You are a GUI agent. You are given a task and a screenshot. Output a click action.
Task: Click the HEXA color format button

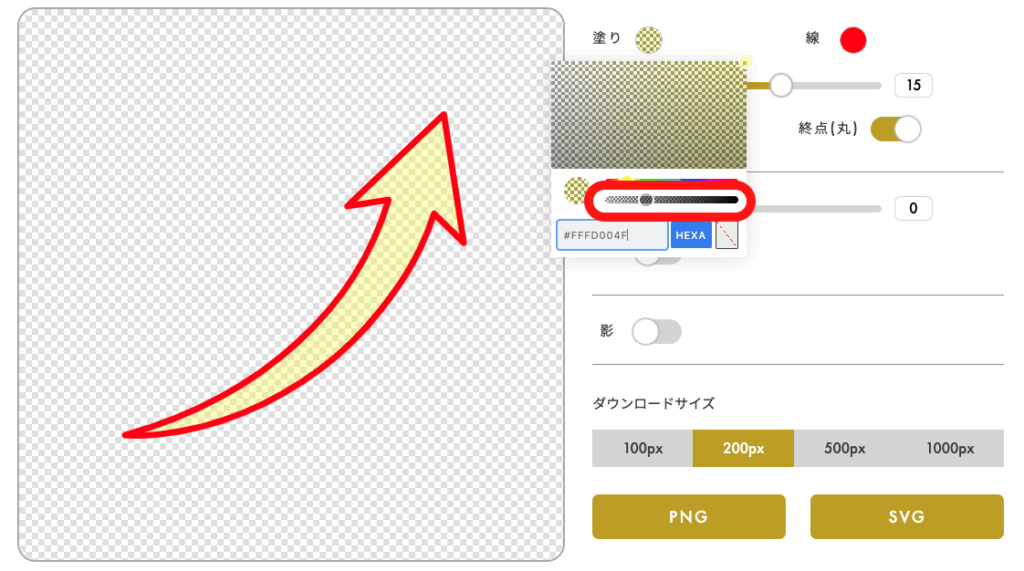[690, 235]
